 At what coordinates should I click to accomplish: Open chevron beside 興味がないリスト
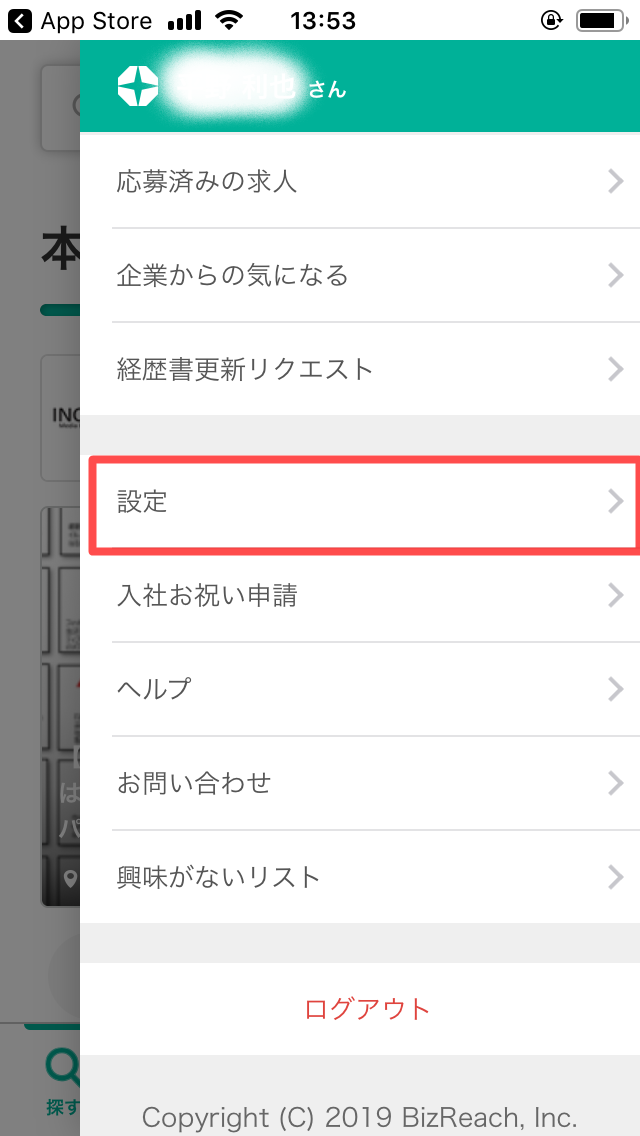[x=615, y=877]
